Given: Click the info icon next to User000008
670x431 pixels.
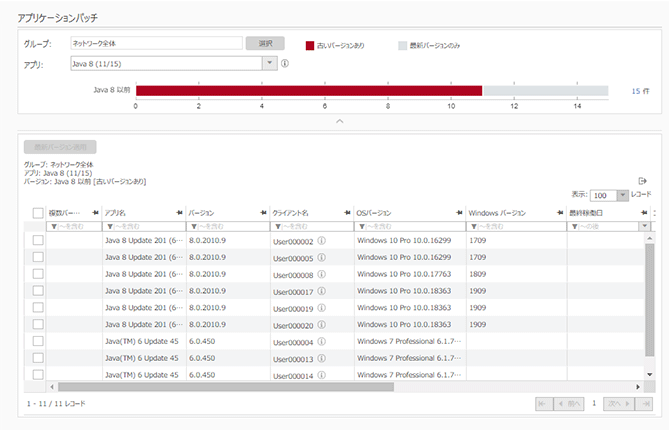Looking at the screenshot, I should [322, 274].
